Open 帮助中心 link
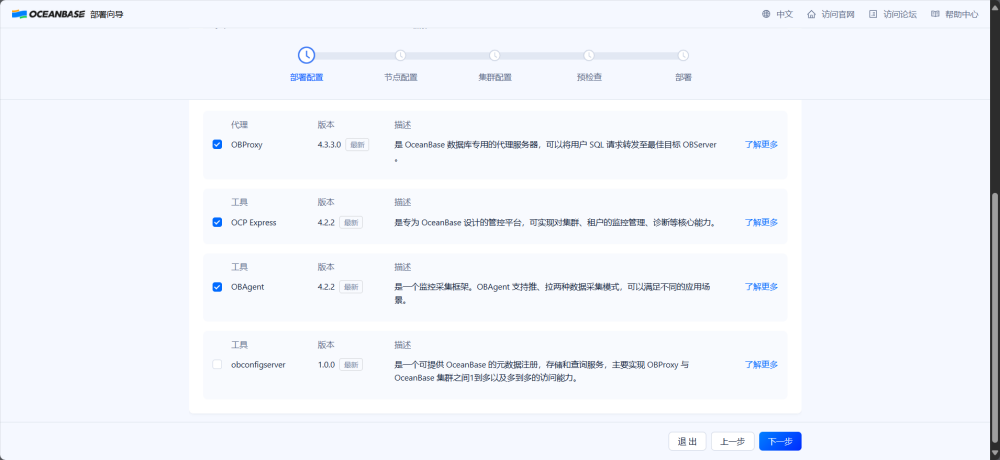1000x460 pixels. pos(962,14)
